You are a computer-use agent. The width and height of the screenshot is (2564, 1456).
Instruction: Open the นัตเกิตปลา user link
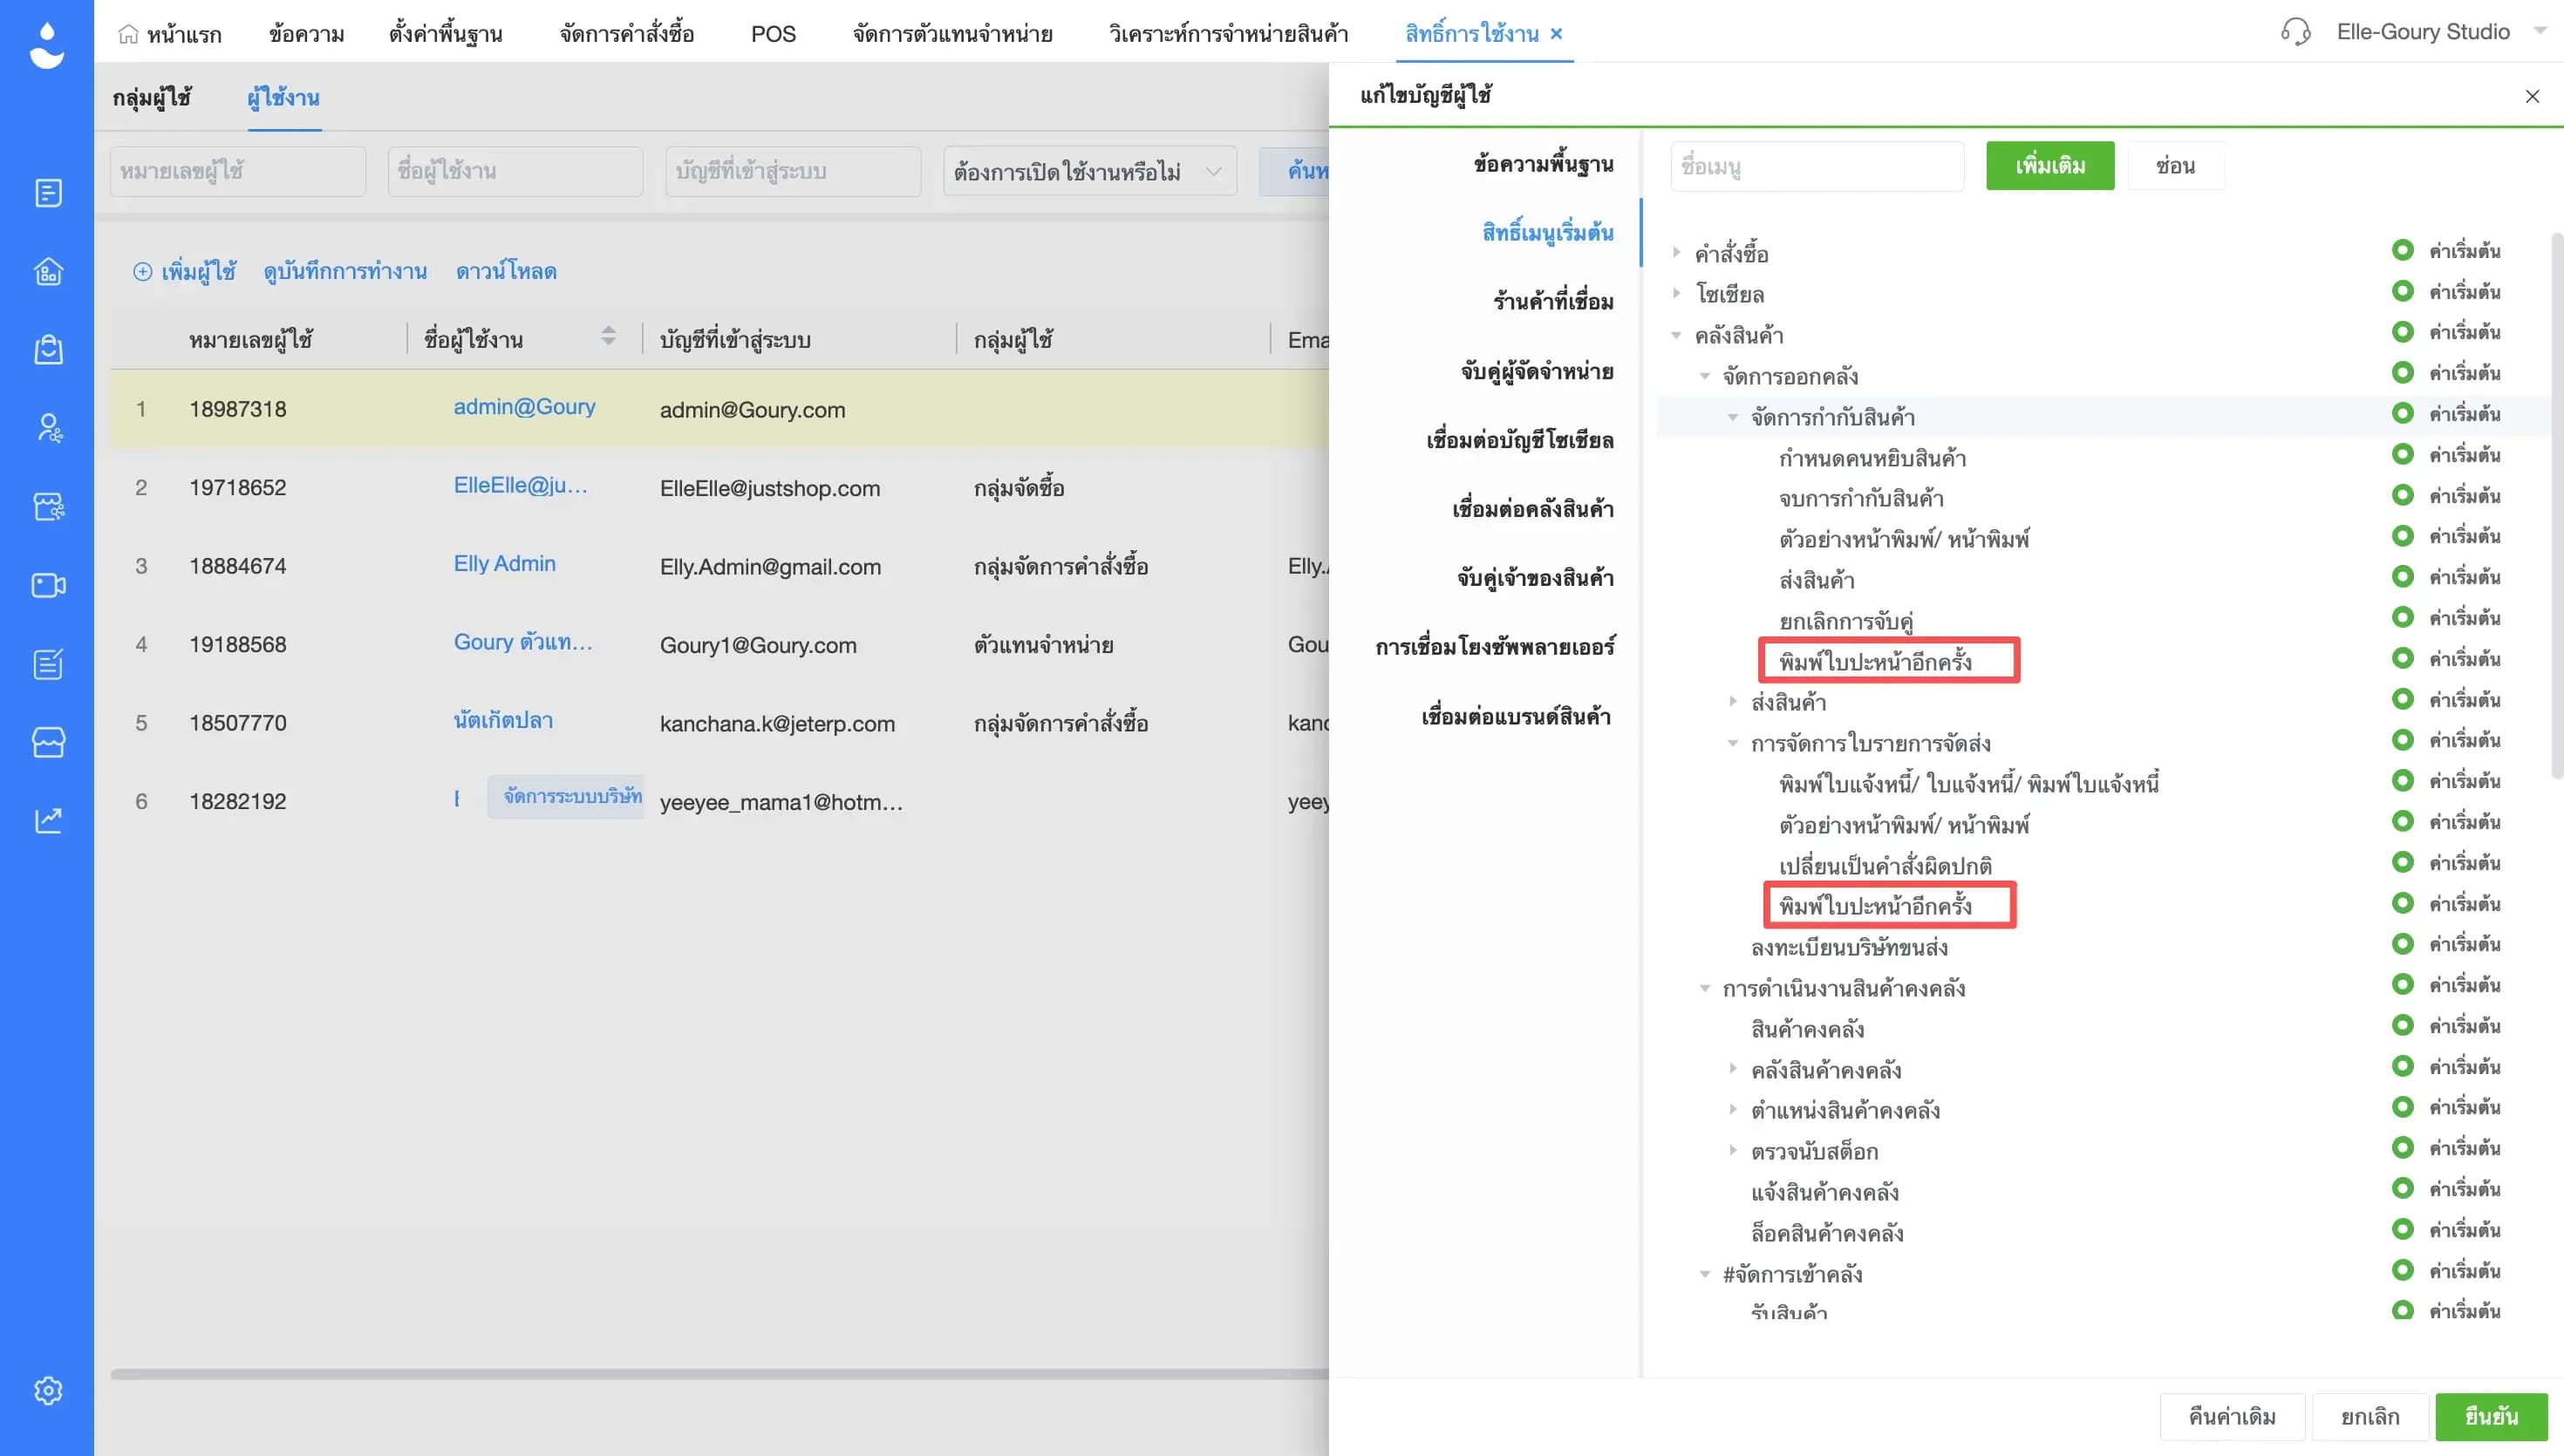pyautogui.click(x=503, y=721)
